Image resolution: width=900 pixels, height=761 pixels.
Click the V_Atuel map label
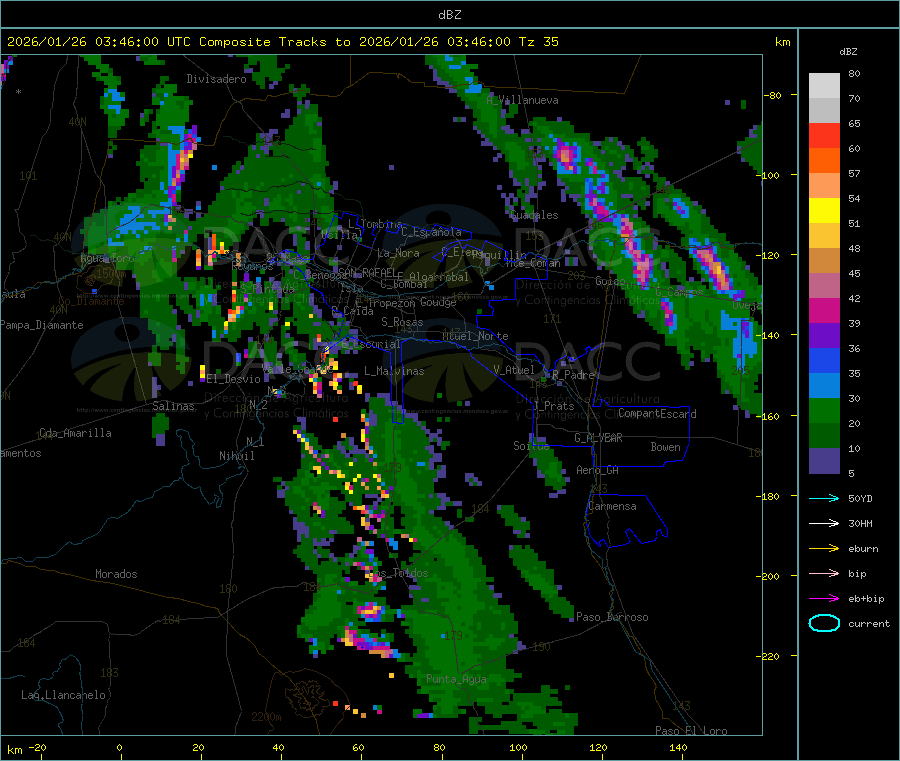[x=514, y=370]
